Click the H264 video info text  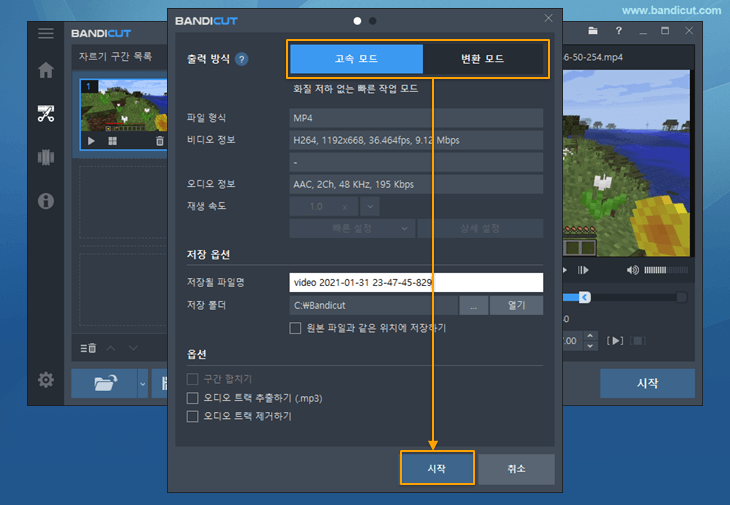point(376,140)
